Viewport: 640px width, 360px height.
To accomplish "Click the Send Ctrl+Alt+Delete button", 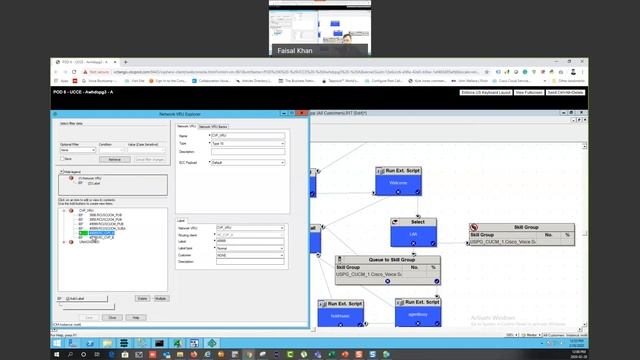I will tap(565, 93).
